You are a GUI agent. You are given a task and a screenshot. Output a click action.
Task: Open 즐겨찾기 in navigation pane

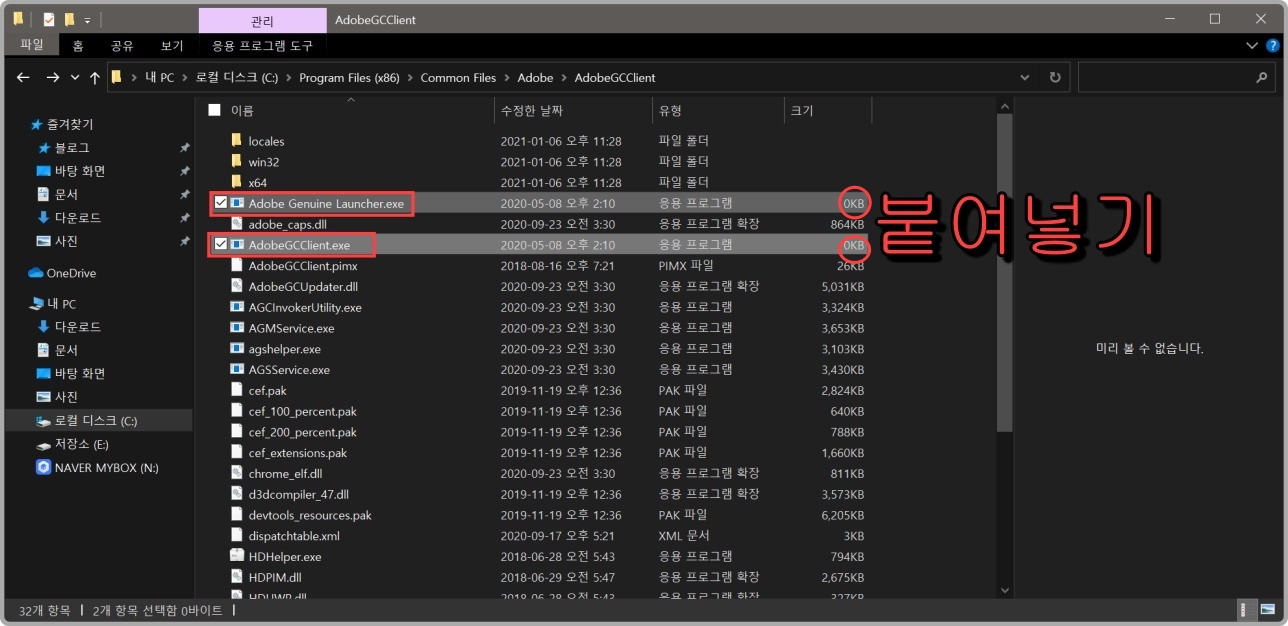[70, 124]
